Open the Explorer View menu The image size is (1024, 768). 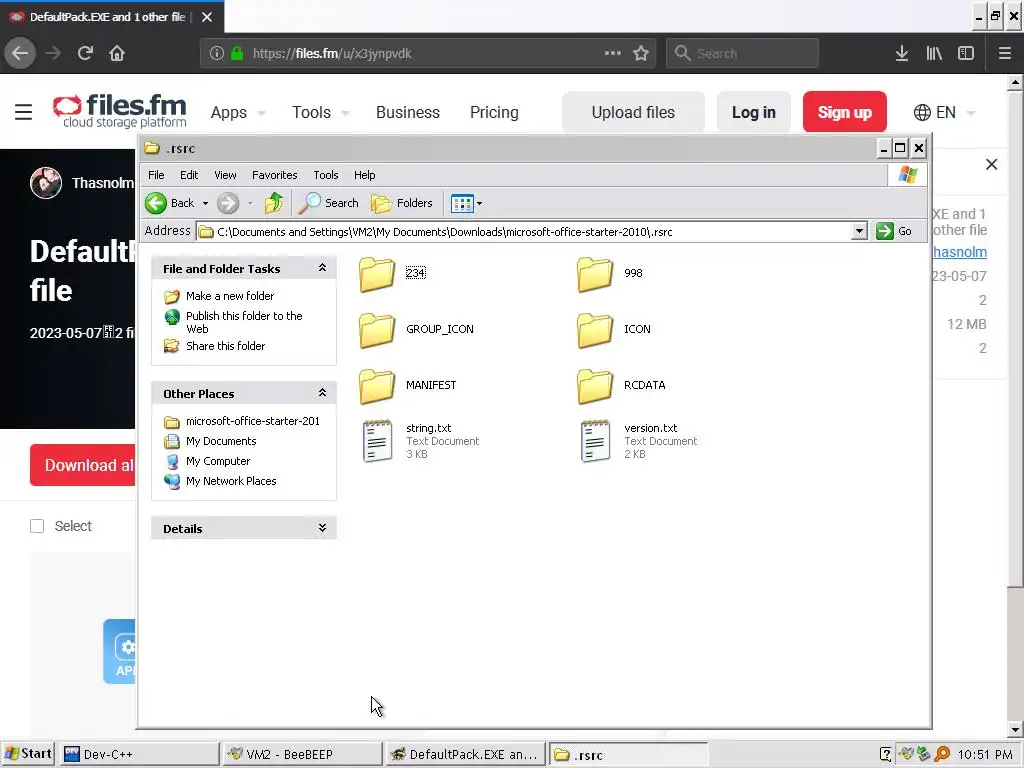(x=225, y=175)
